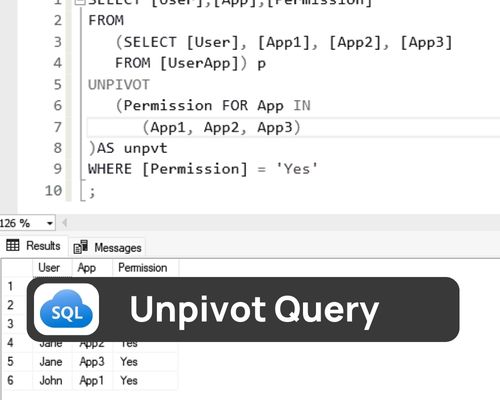Switch to the Messages tab

[x=107, y=247]
